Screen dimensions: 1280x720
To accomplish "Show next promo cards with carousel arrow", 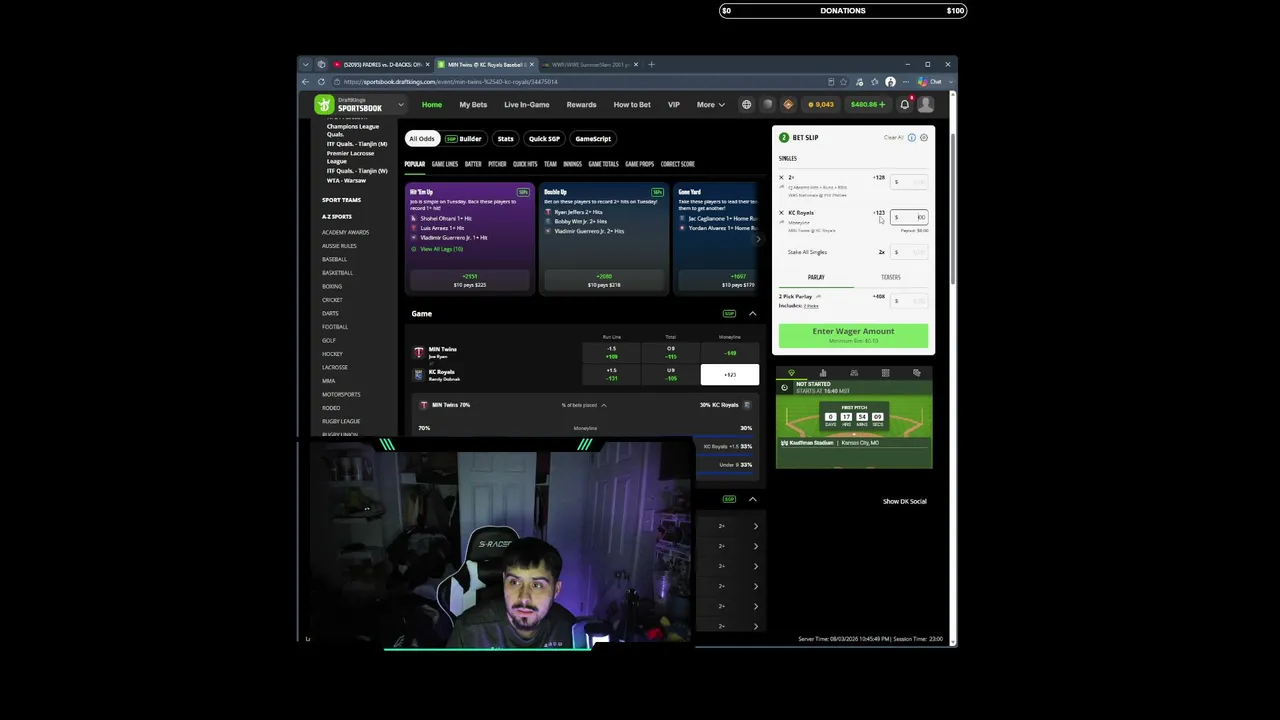I will coord(758,238).
